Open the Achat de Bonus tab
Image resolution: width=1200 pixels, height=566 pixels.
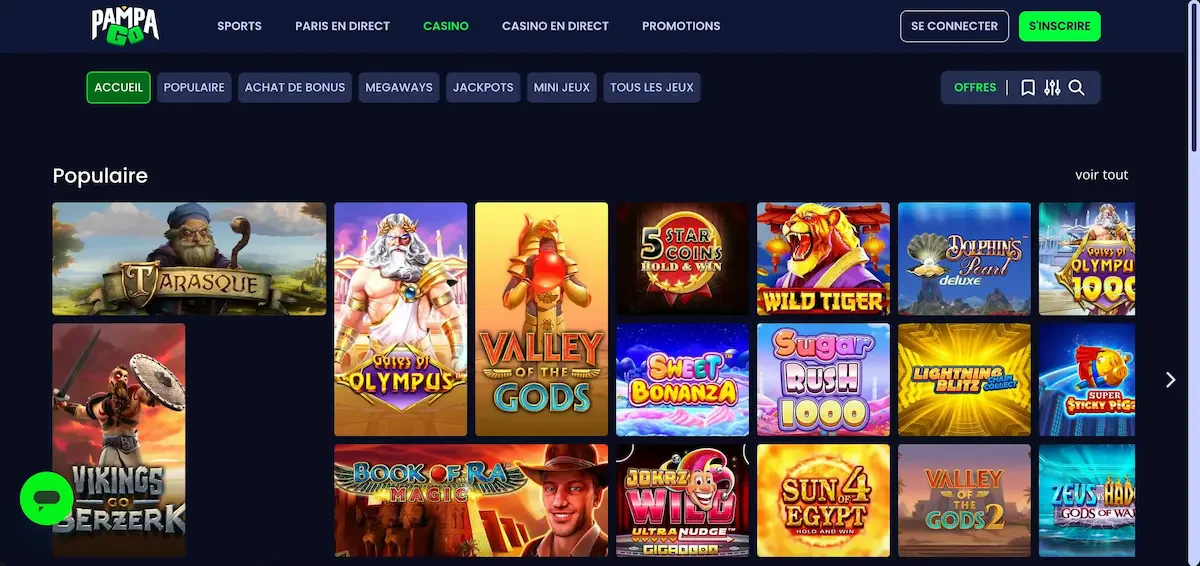(x=295, y=87)
